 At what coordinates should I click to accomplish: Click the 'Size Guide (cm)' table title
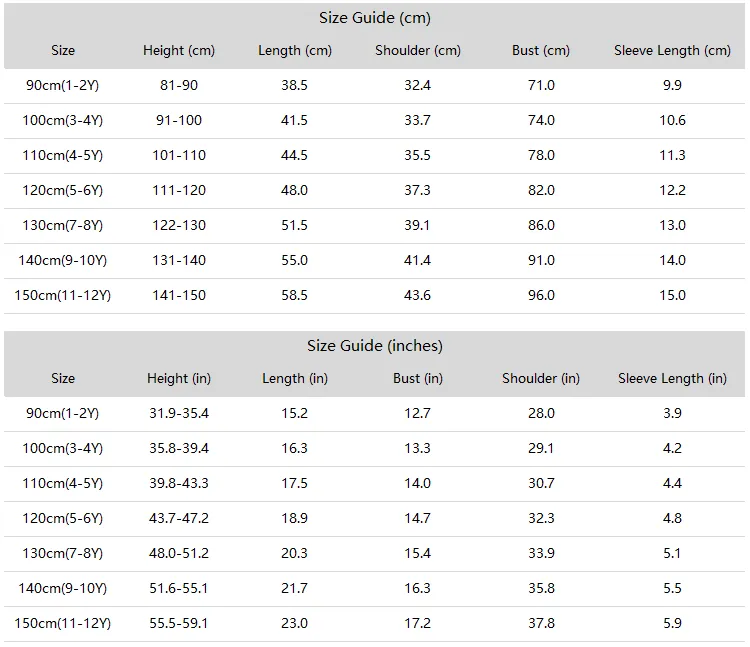tap(375, 18)
